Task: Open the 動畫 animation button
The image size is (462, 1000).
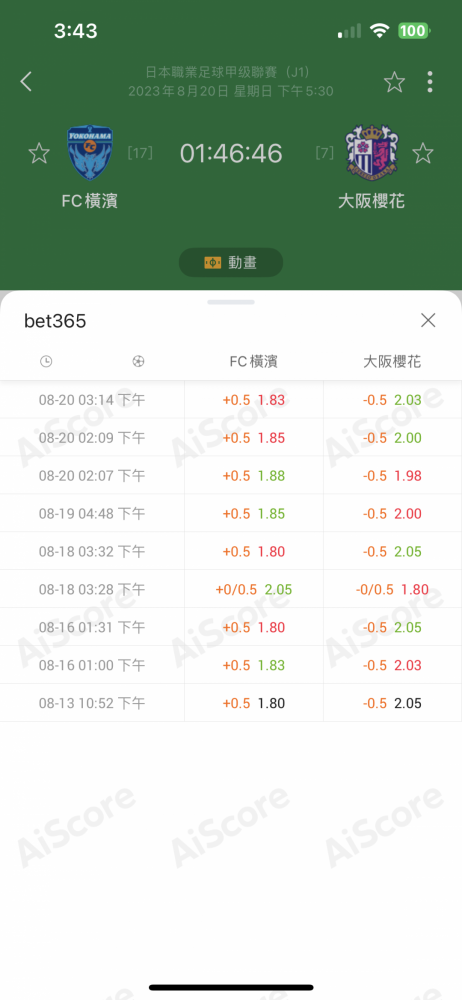Action: tap(231, 262)
